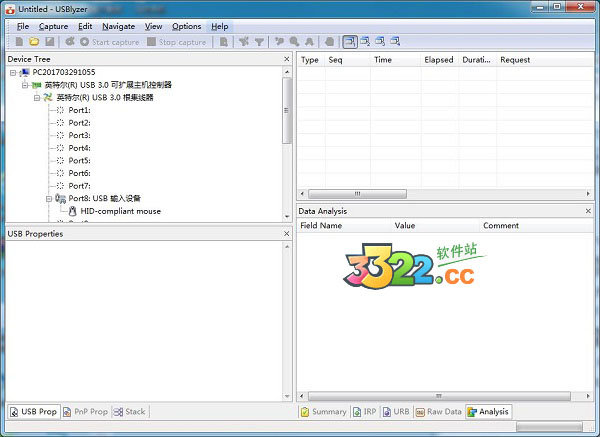Viewport: 600px width, 437px height.
Task: Select the PC201703291055 computer icon
Action: [x=25, y=72]
